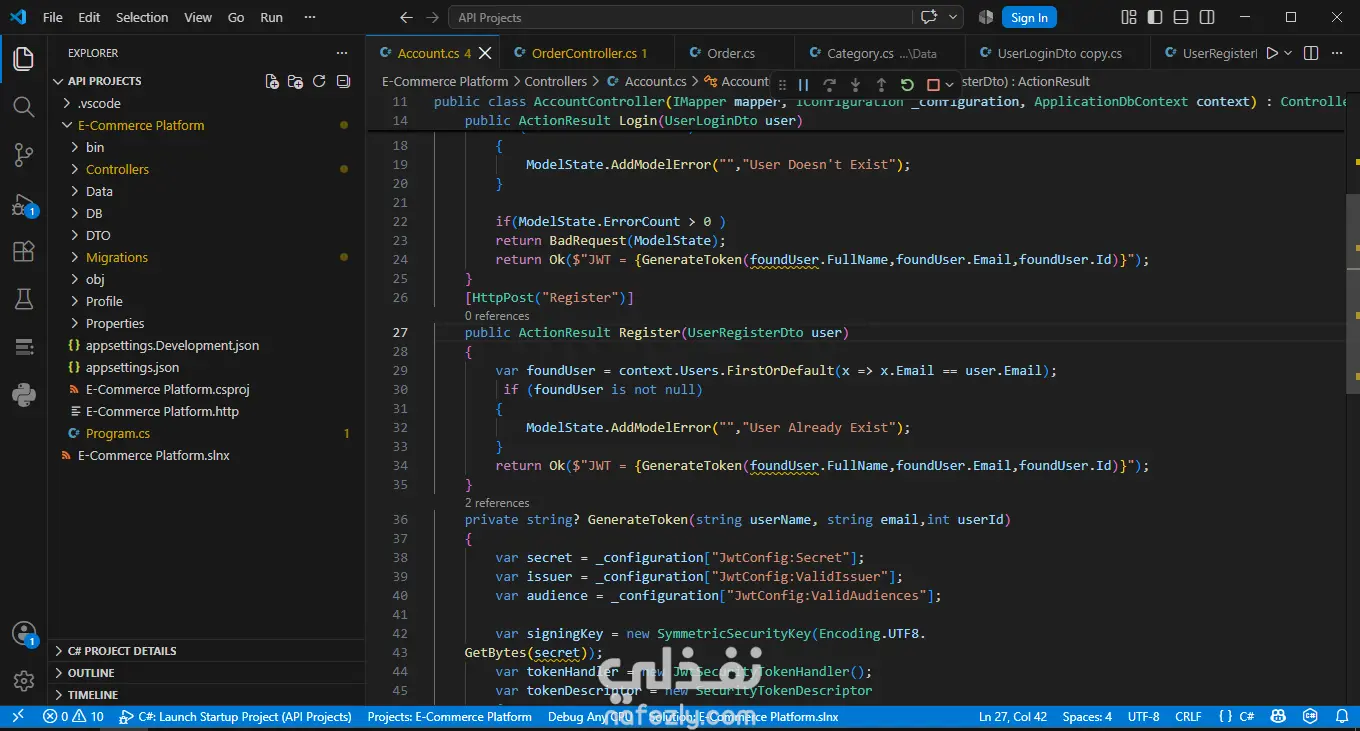Click the debug Step Over button
Viewport: 1360px width, 731px height.
point(829,85)
